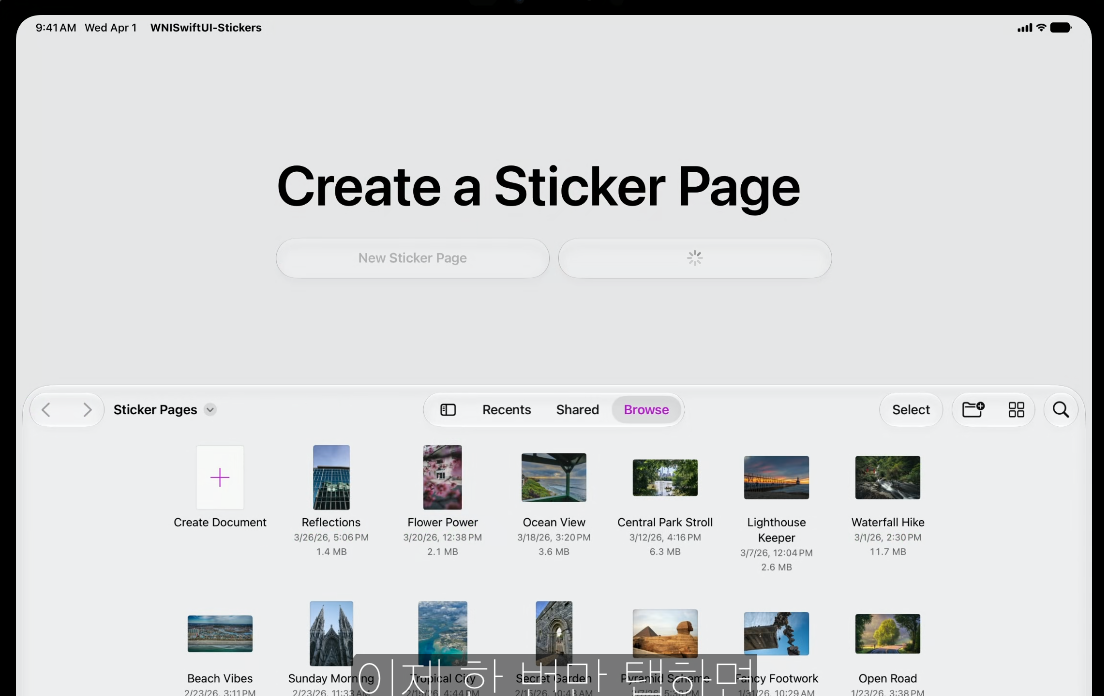Click the 3/26/26, 5:06 PM date text
Screen dimensions: 1104x696
click(331, 538)
